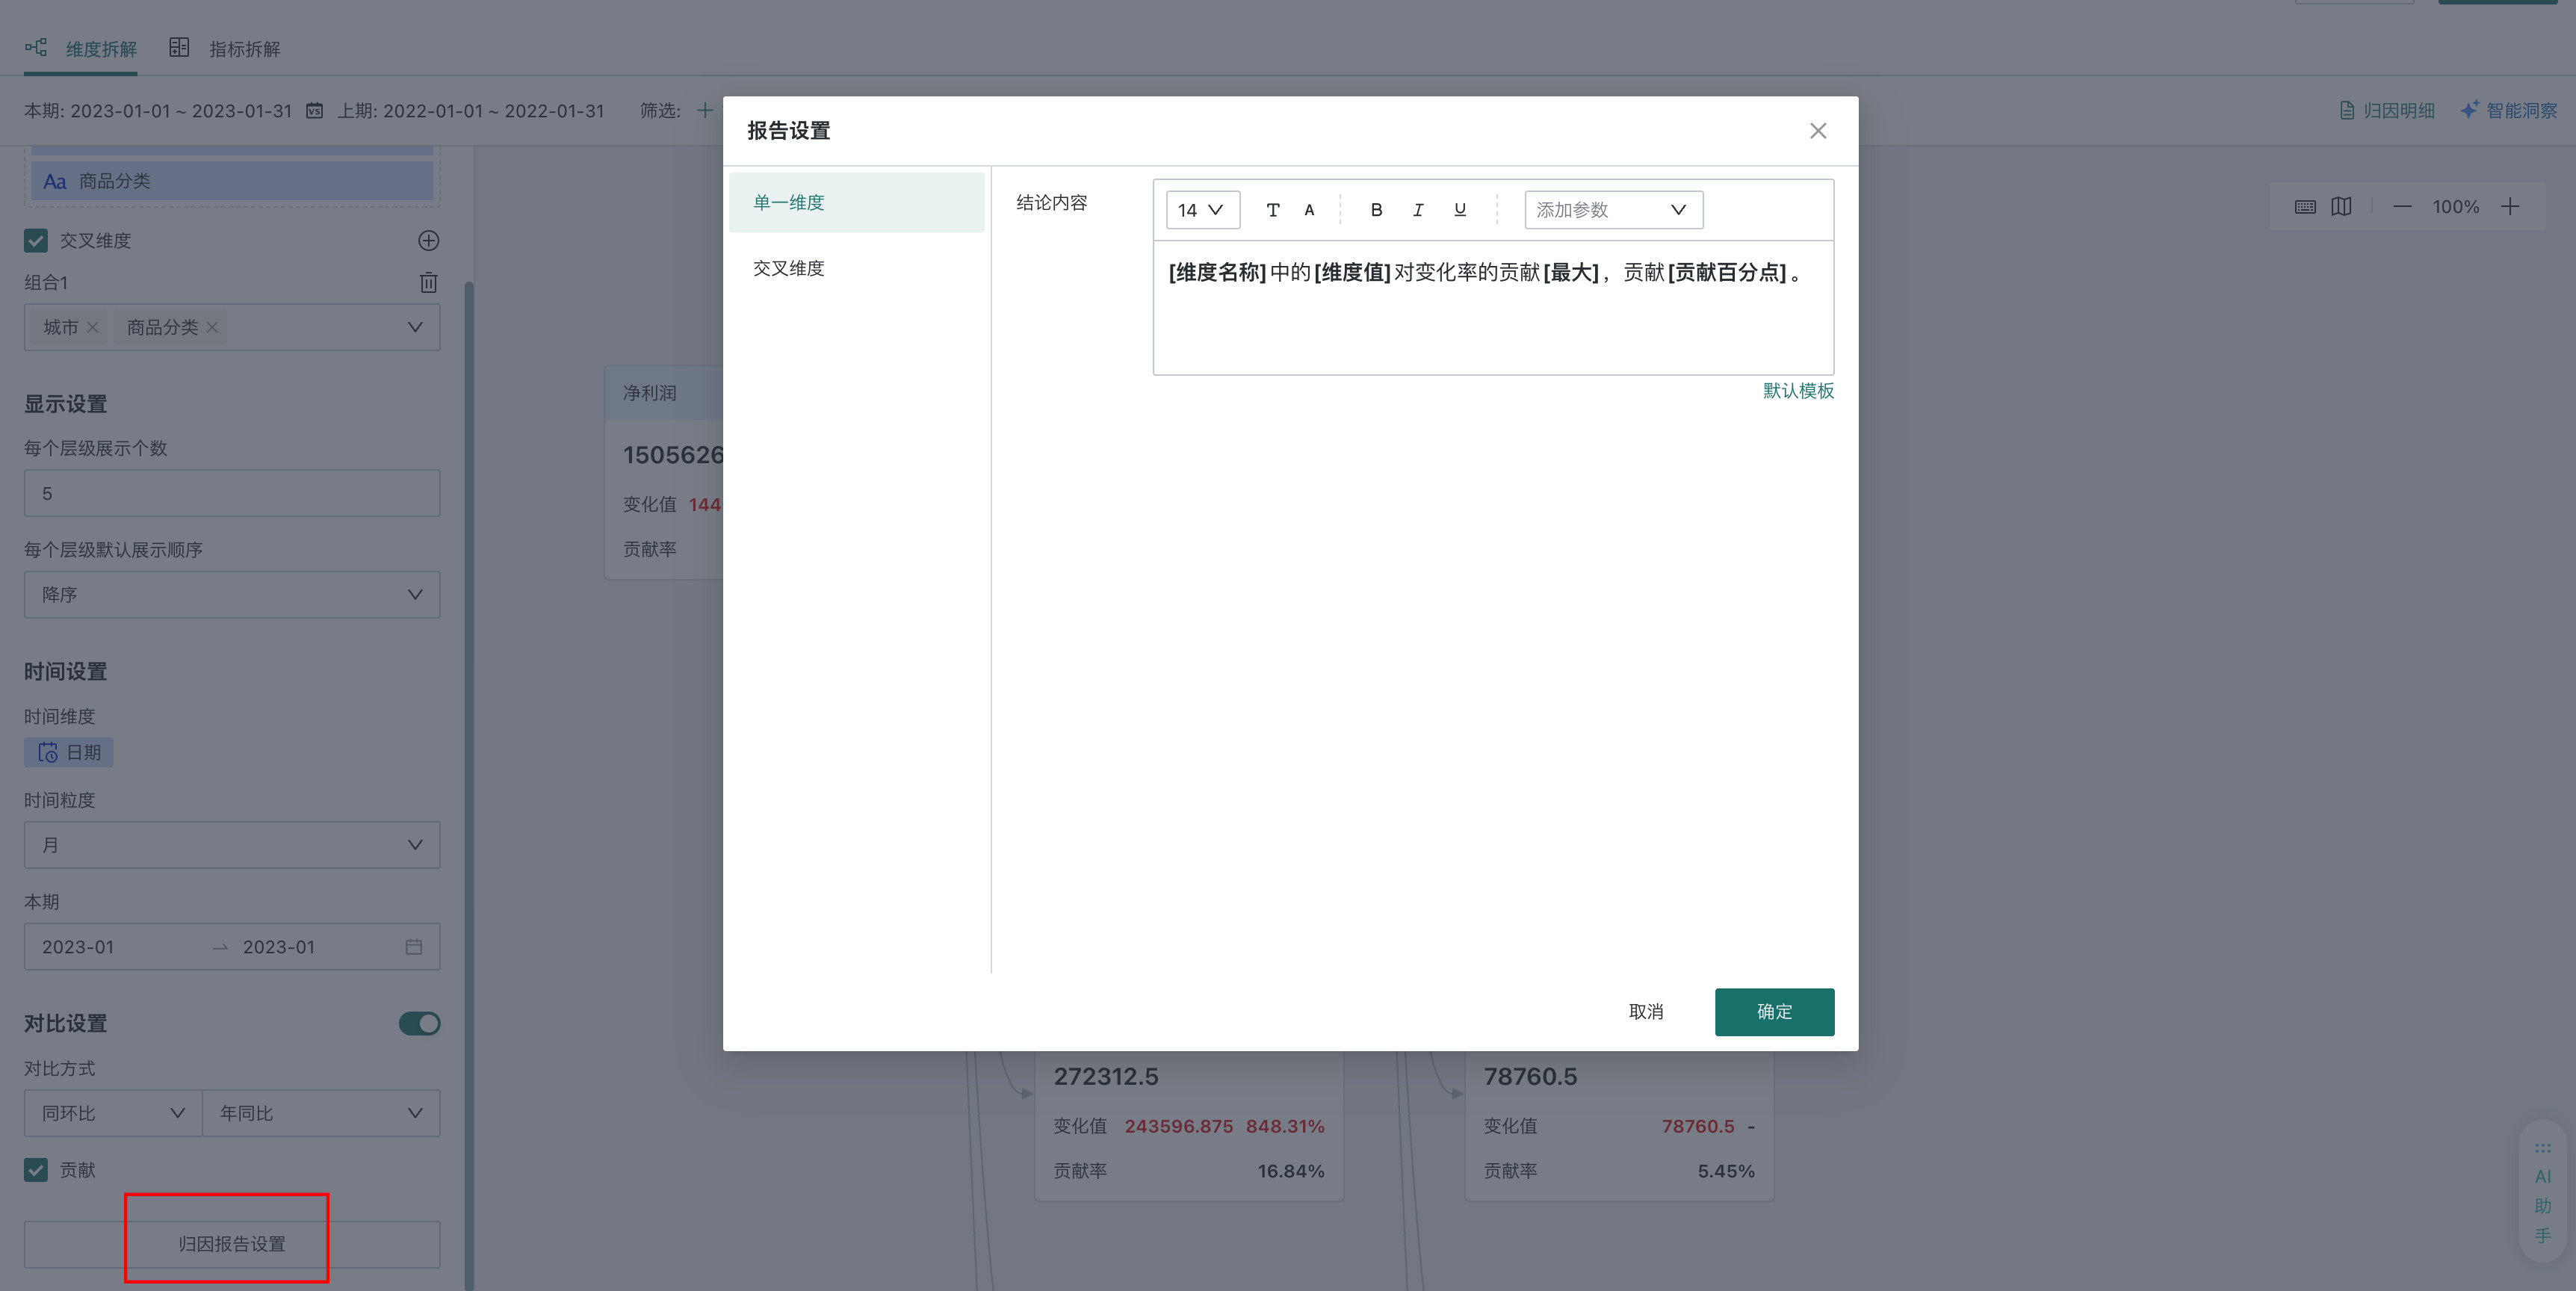
Task: Click the 78760.5 card value
Action: (1530, 1076)
